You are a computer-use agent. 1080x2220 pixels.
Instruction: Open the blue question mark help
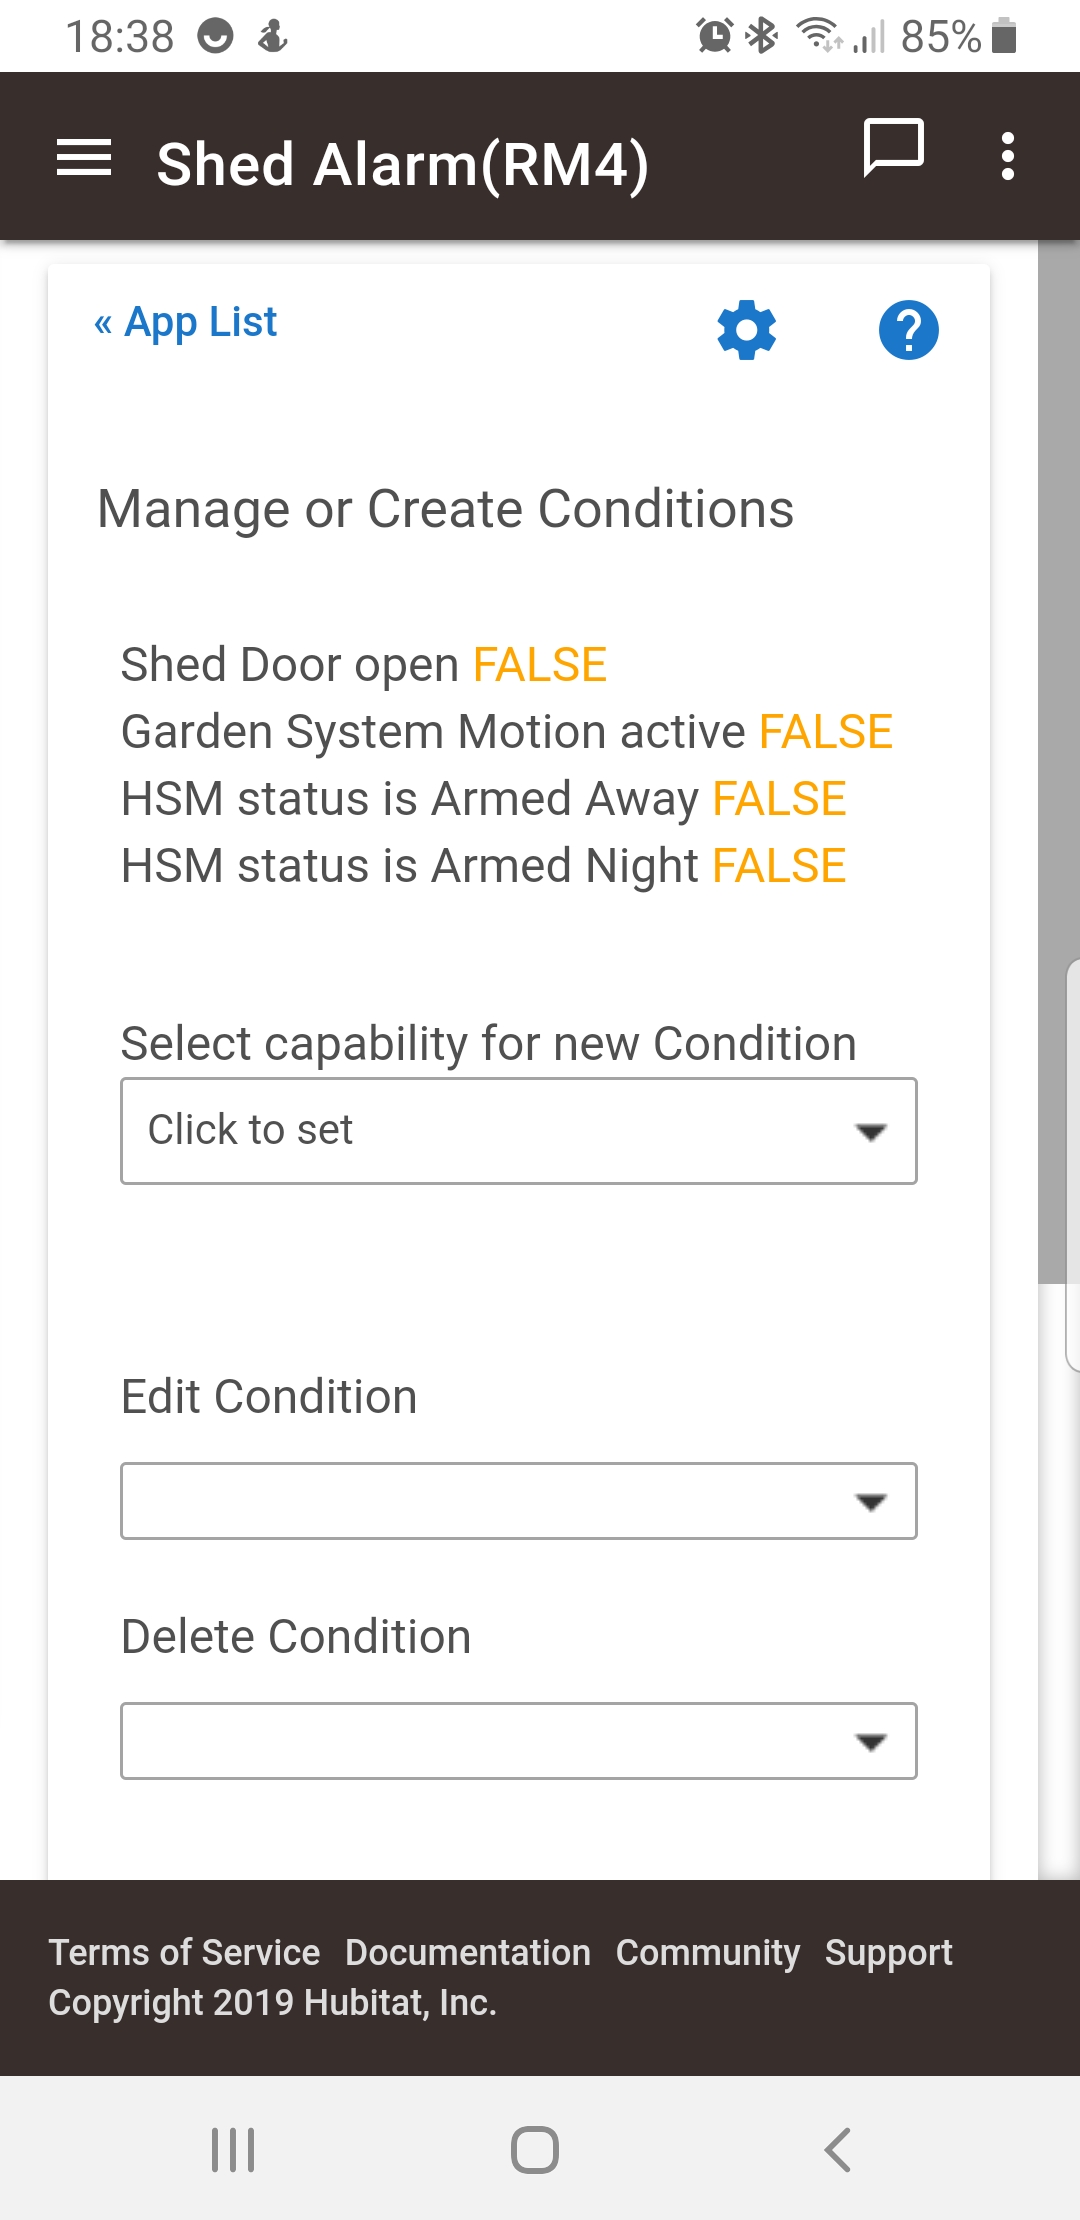pyautogui.click(x=909, y=330)
